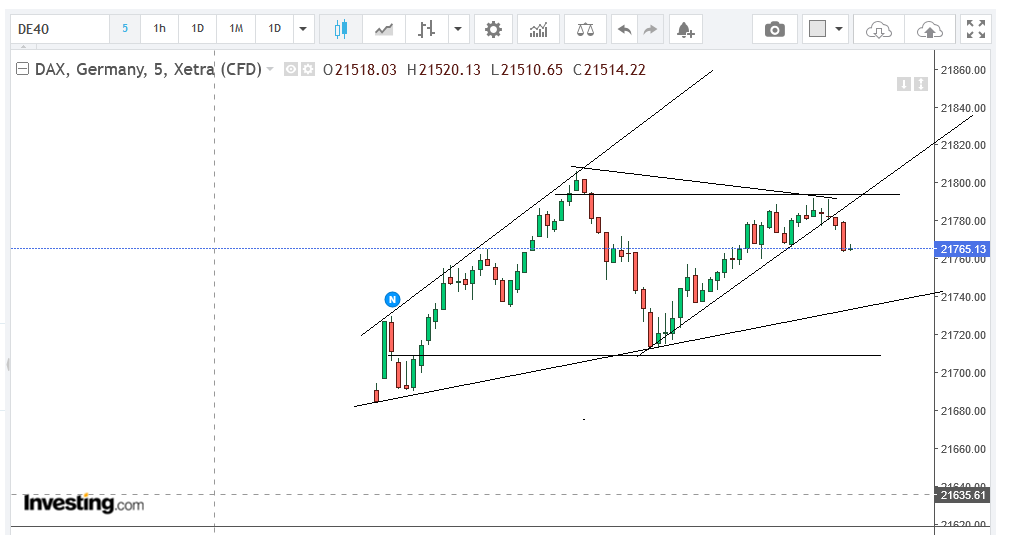The image size is (1022, 535).
Task: Enter fullscreen mode
Action: (x=976, y=29)
